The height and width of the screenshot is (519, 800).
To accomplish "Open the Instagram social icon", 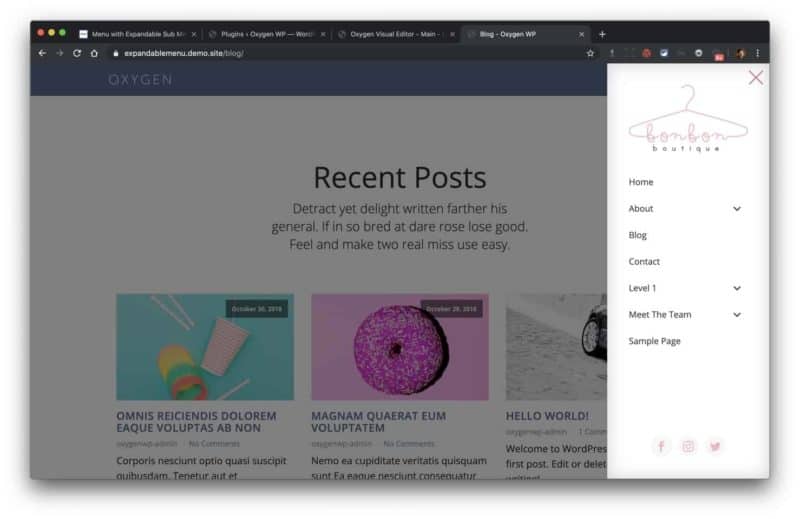I will point(688,447).
